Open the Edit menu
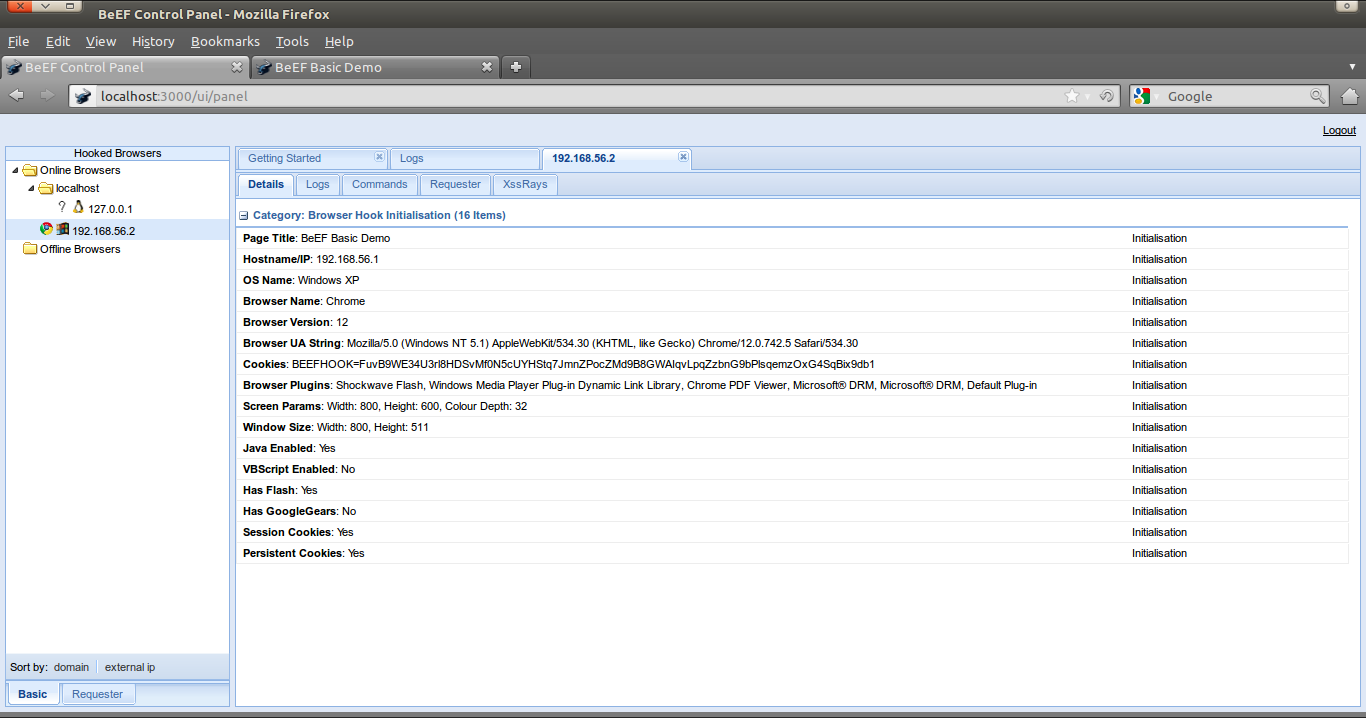The width and height of the screenshot is (1366, 718). point(58,41)
